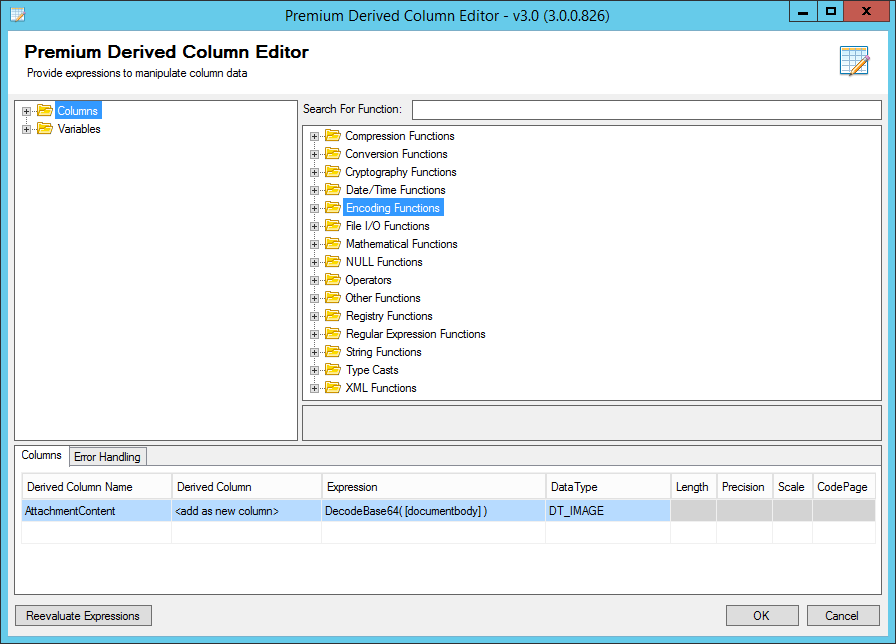Switch to the Error Handling tab
896x644 pixels.
[x=107, y=457]
